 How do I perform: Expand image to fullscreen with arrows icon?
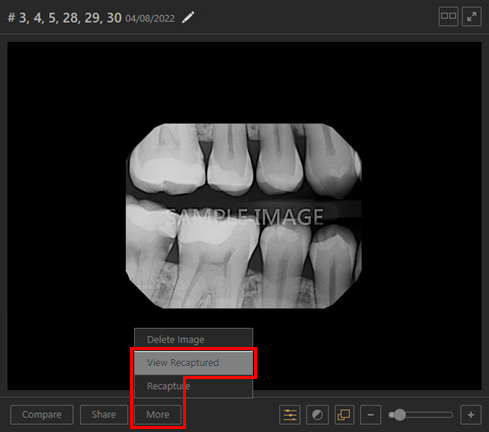pos(472,16)
